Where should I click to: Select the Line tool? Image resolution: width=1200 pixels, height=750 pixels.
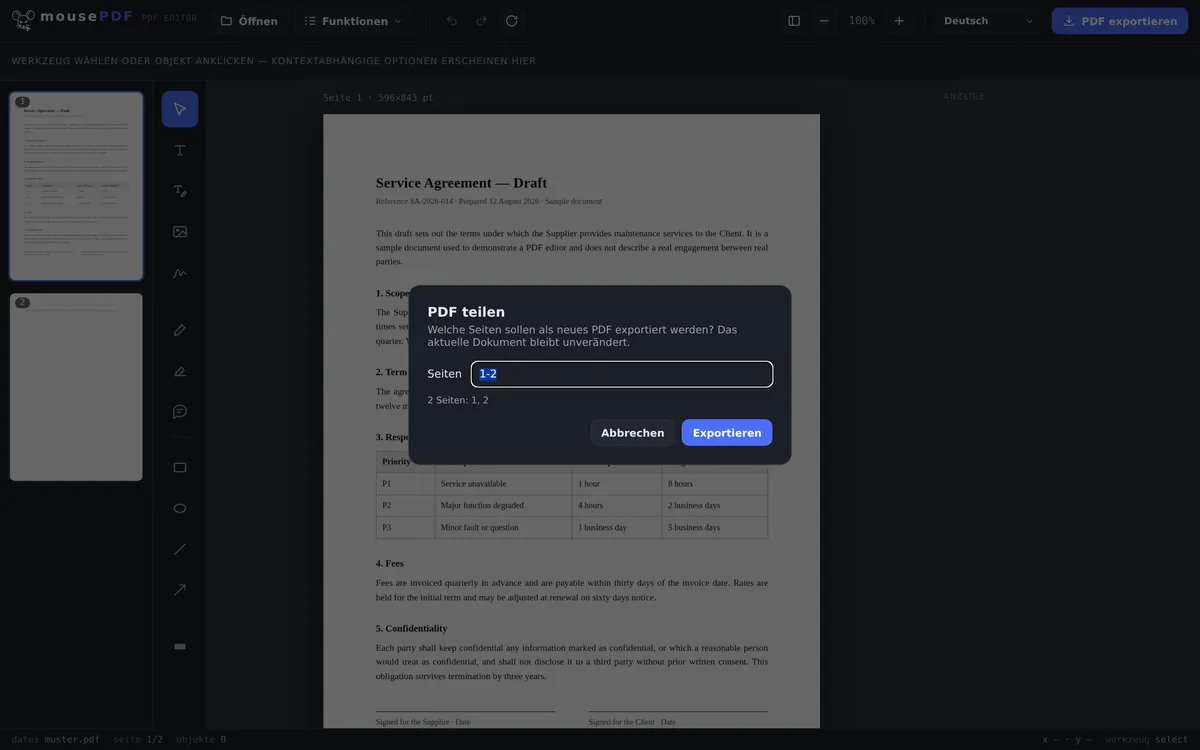point(180,549)
